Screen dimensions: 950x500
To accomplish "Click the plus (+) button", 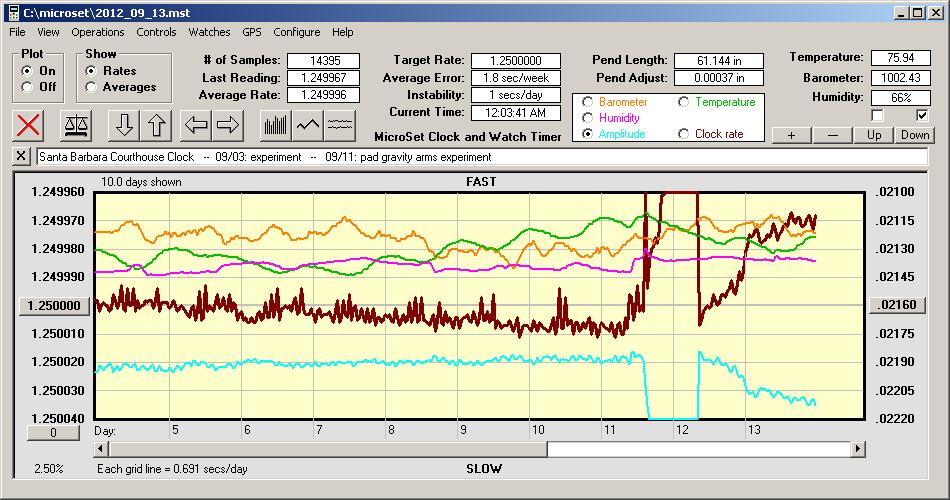I will tap(791, 135).
